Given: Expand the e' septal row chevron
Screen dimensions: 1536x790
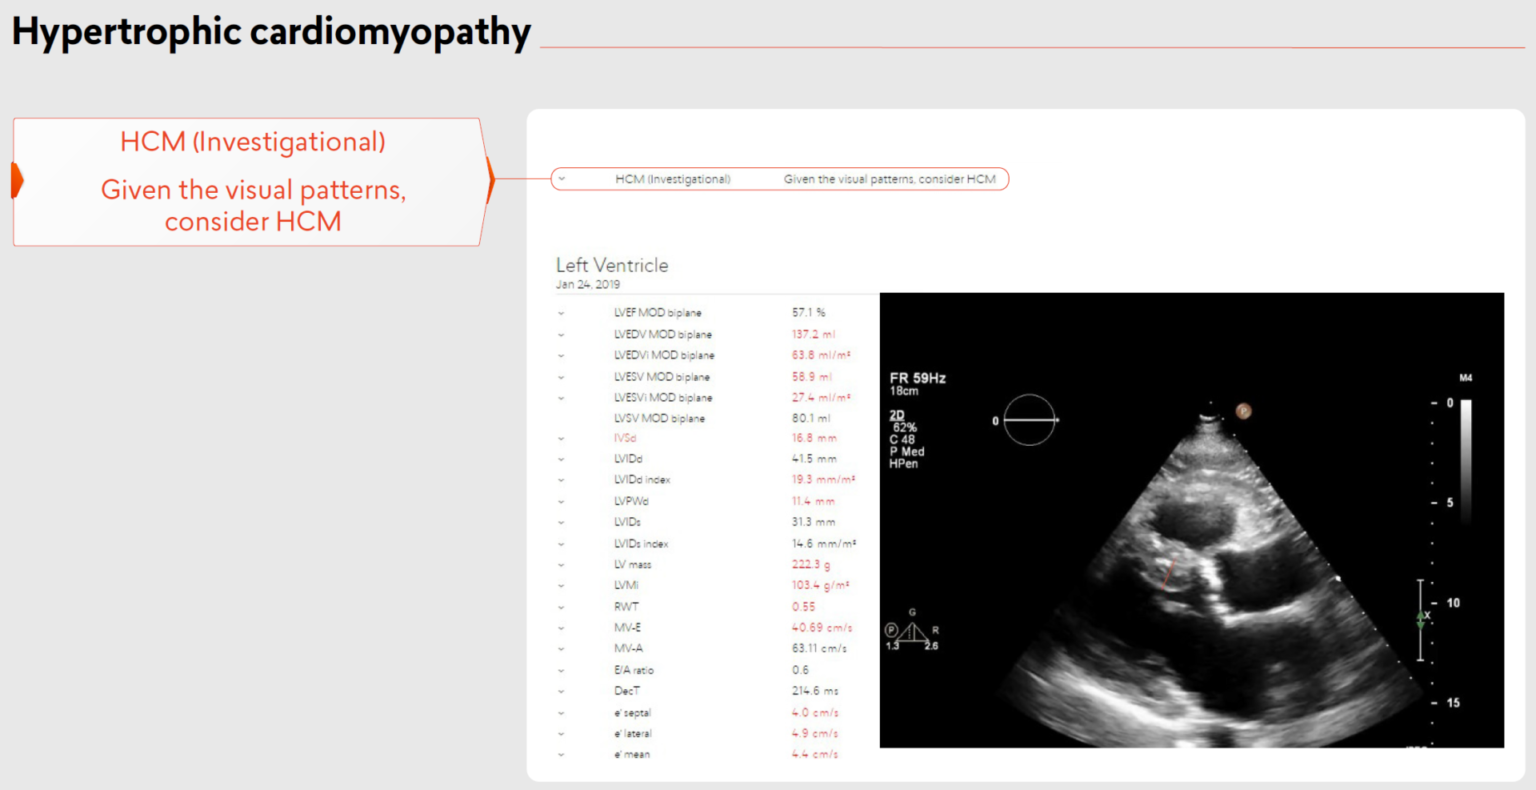Looking at the screenshot, I should [x=561, y=713].
